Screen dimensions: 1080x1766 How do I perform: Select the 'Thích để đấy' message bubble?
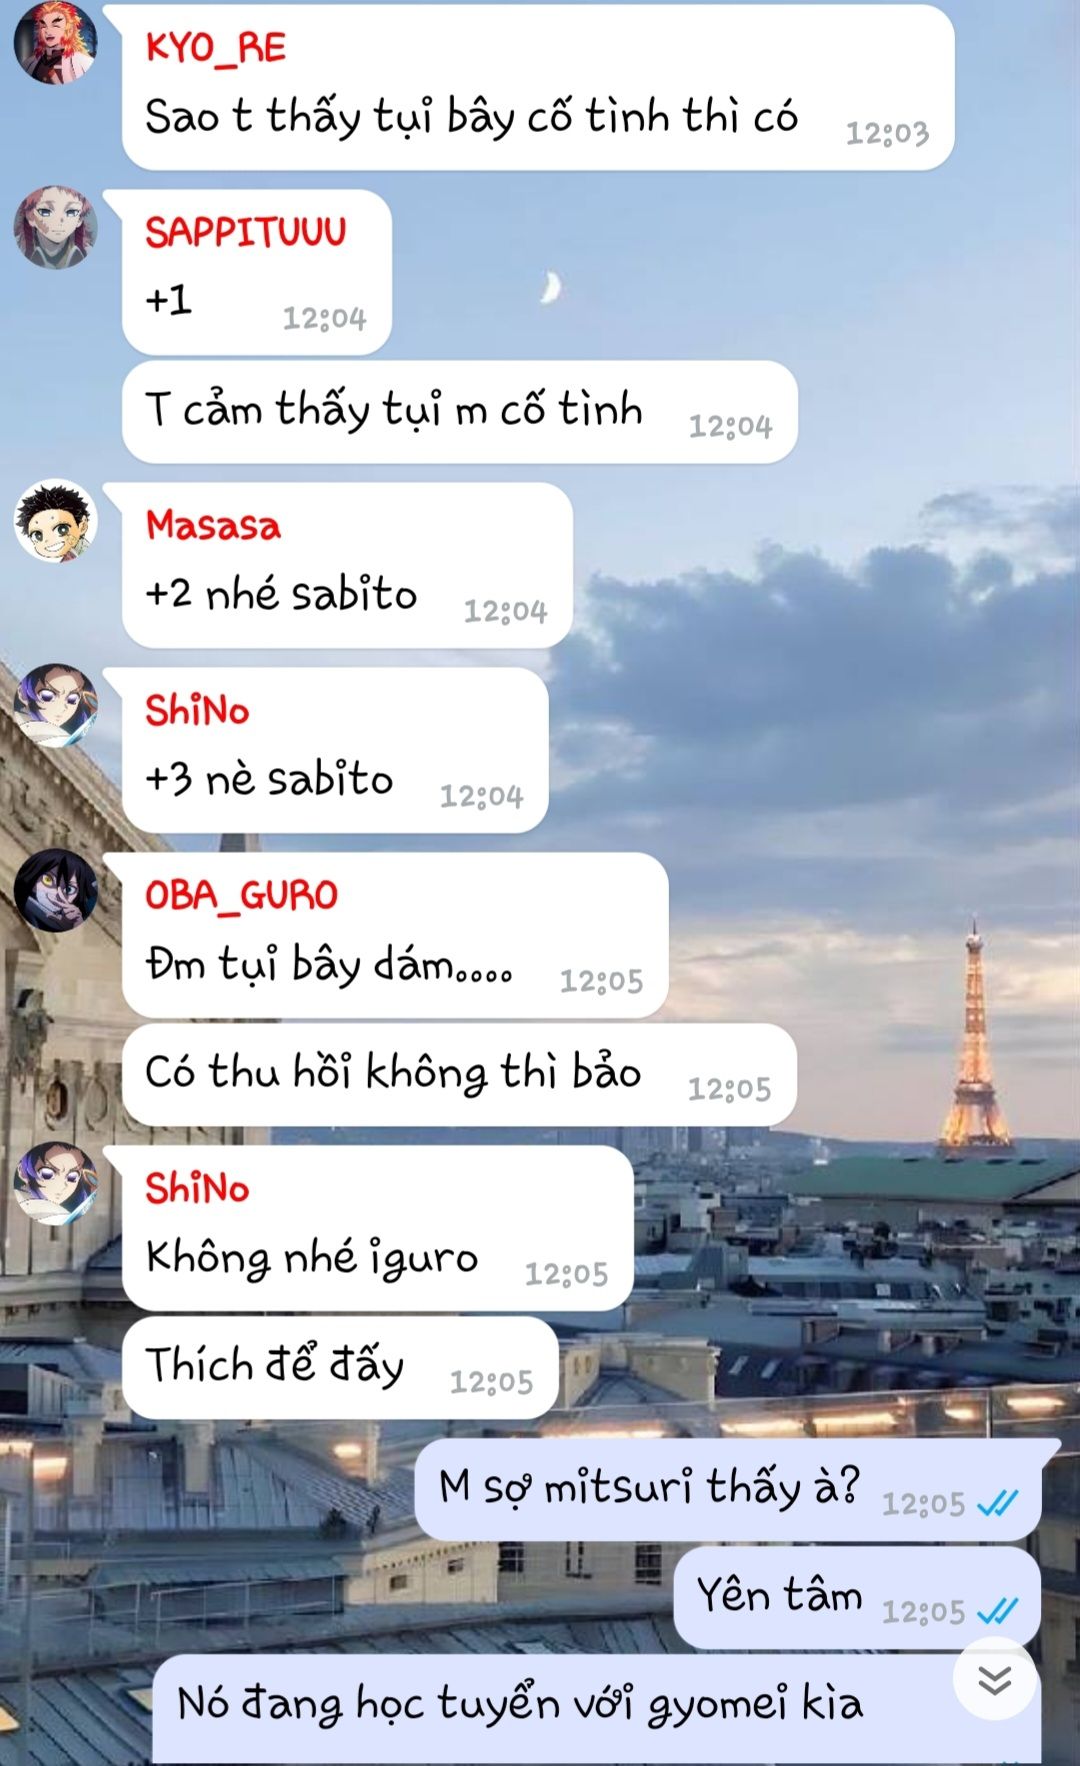coord(340,1367)
